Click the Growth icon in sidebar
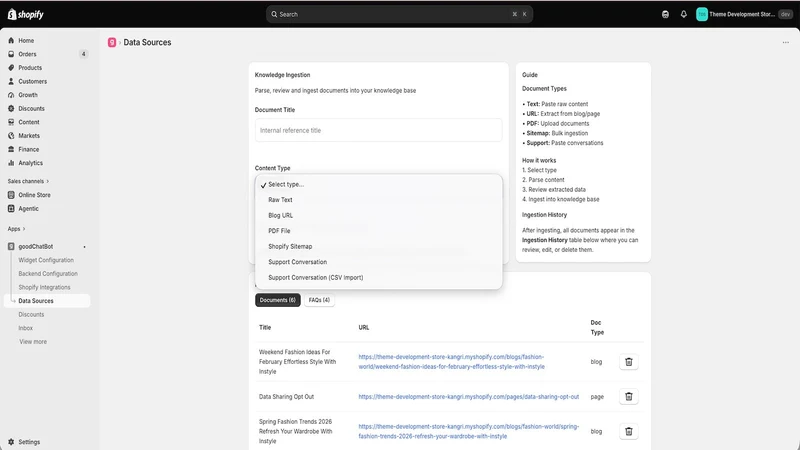Viewport: 800px width, 450px height. pos(11,95)
